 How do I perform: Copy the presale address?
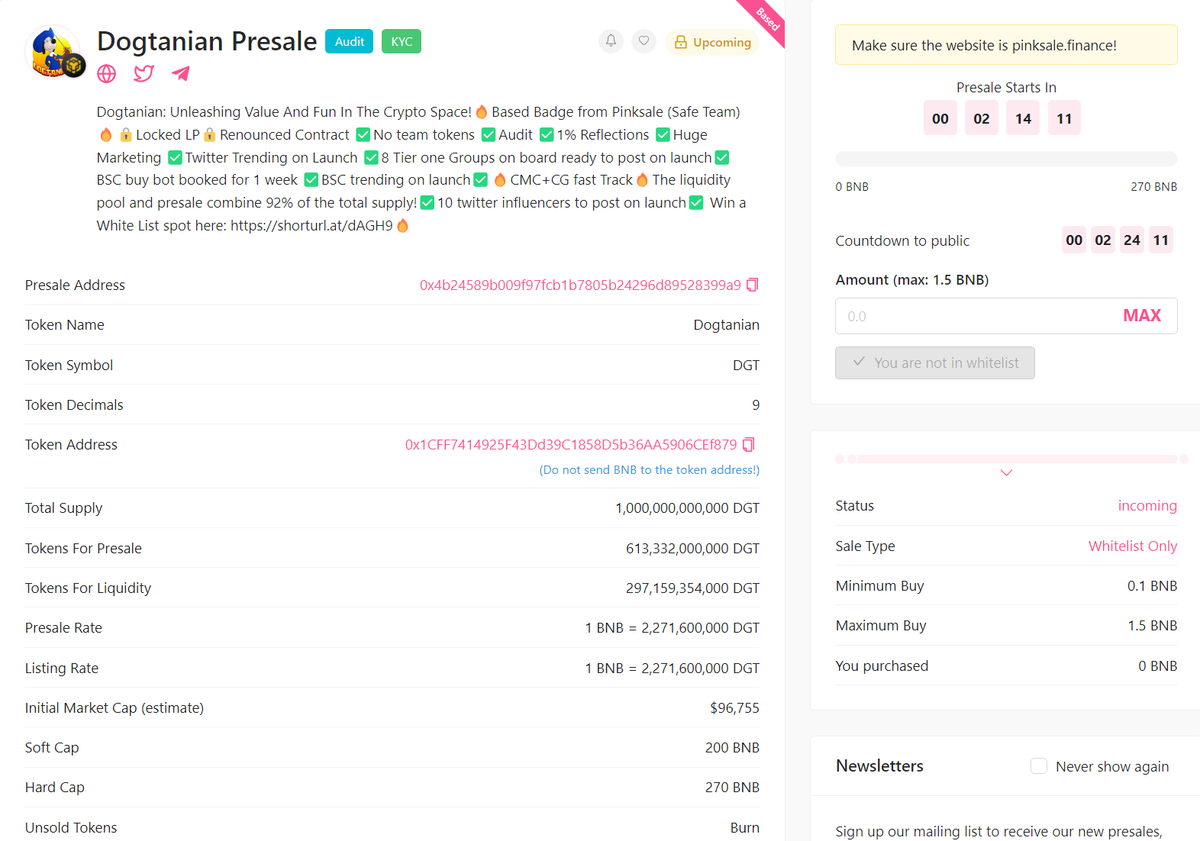pyautogui.click(x=752, y=285)
